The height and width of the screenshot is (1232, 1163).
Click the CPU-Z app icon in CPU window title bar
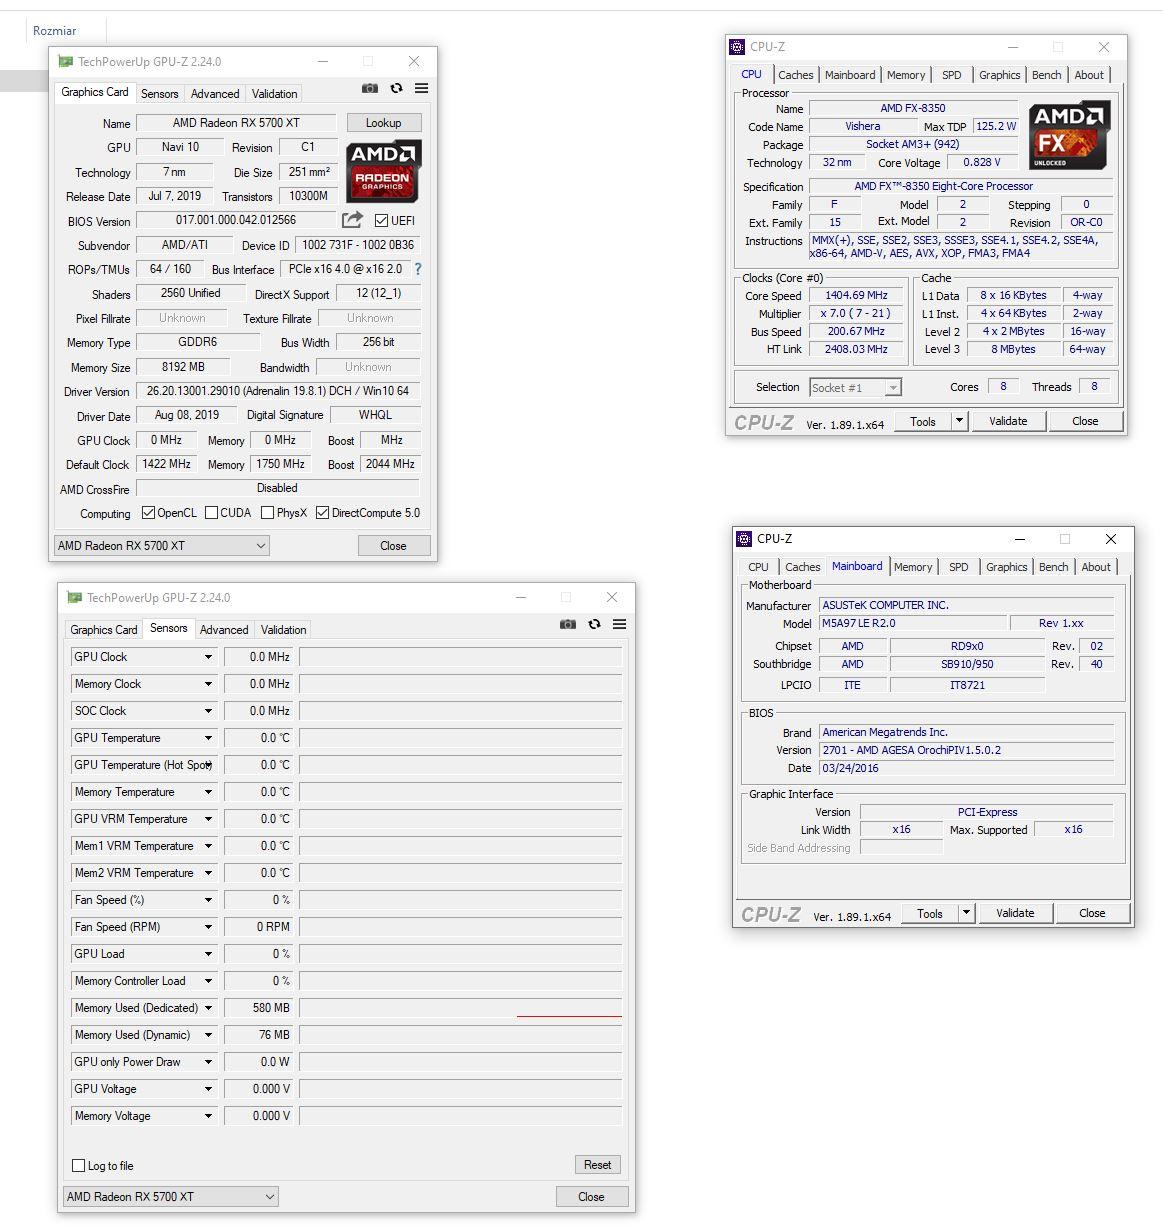point(738,46)
